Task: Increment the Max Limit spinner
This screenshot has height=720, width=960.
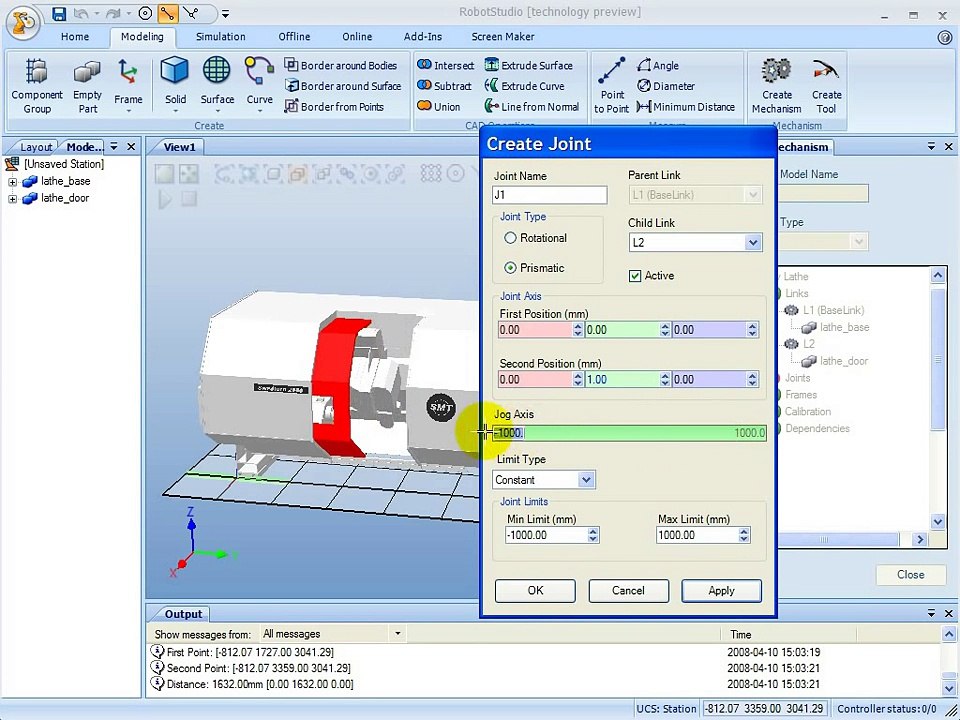Action: tap(744, 531)
